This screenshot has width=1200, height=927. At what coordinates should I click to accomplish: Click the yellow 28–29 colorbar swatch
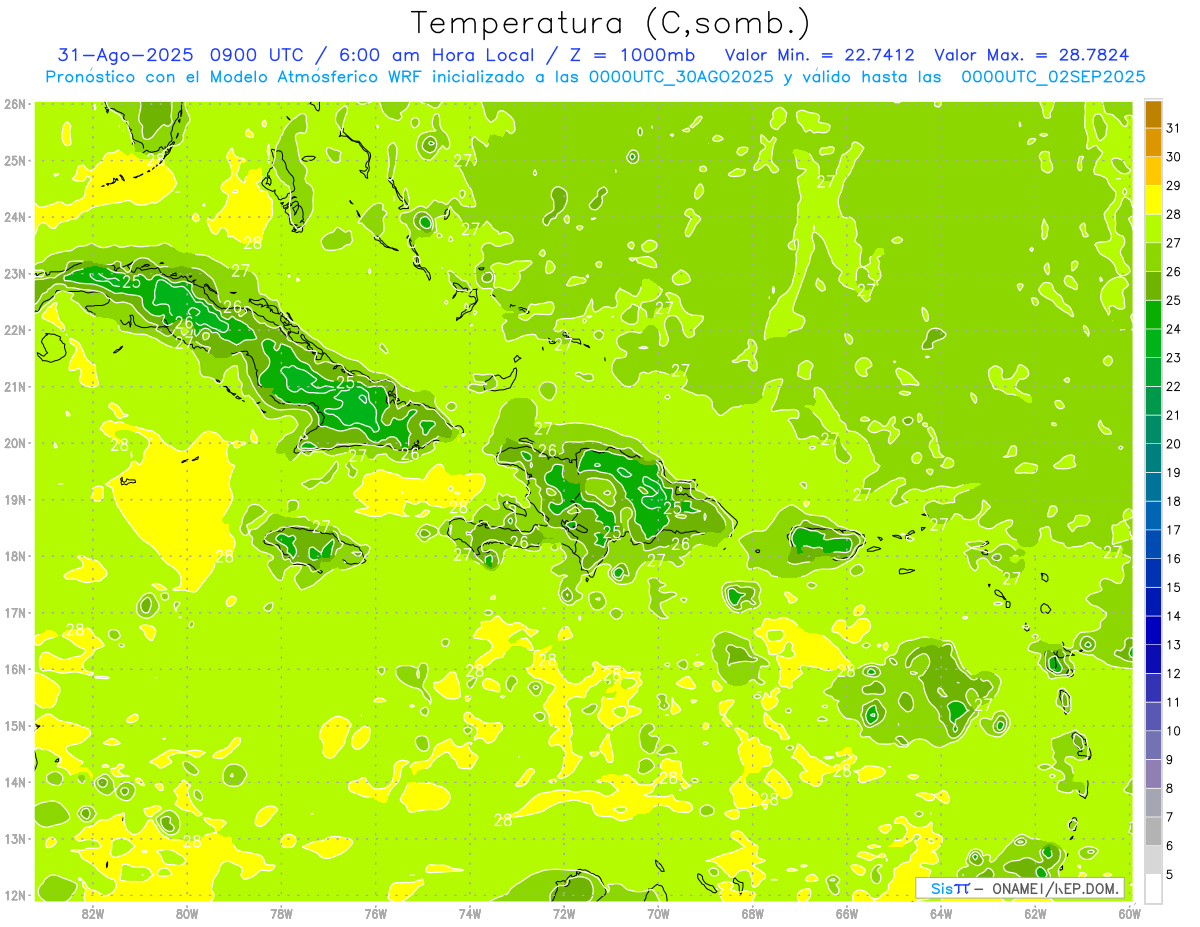1153,200
